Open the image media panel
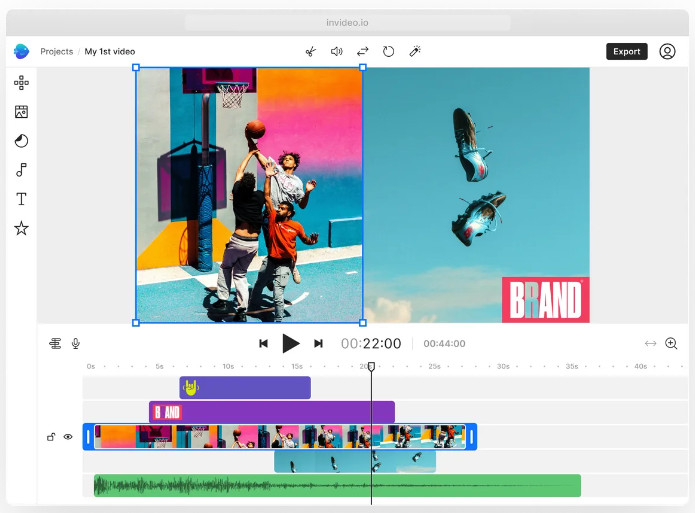Viewport: 695px width, 513px height. coord(21,112)
